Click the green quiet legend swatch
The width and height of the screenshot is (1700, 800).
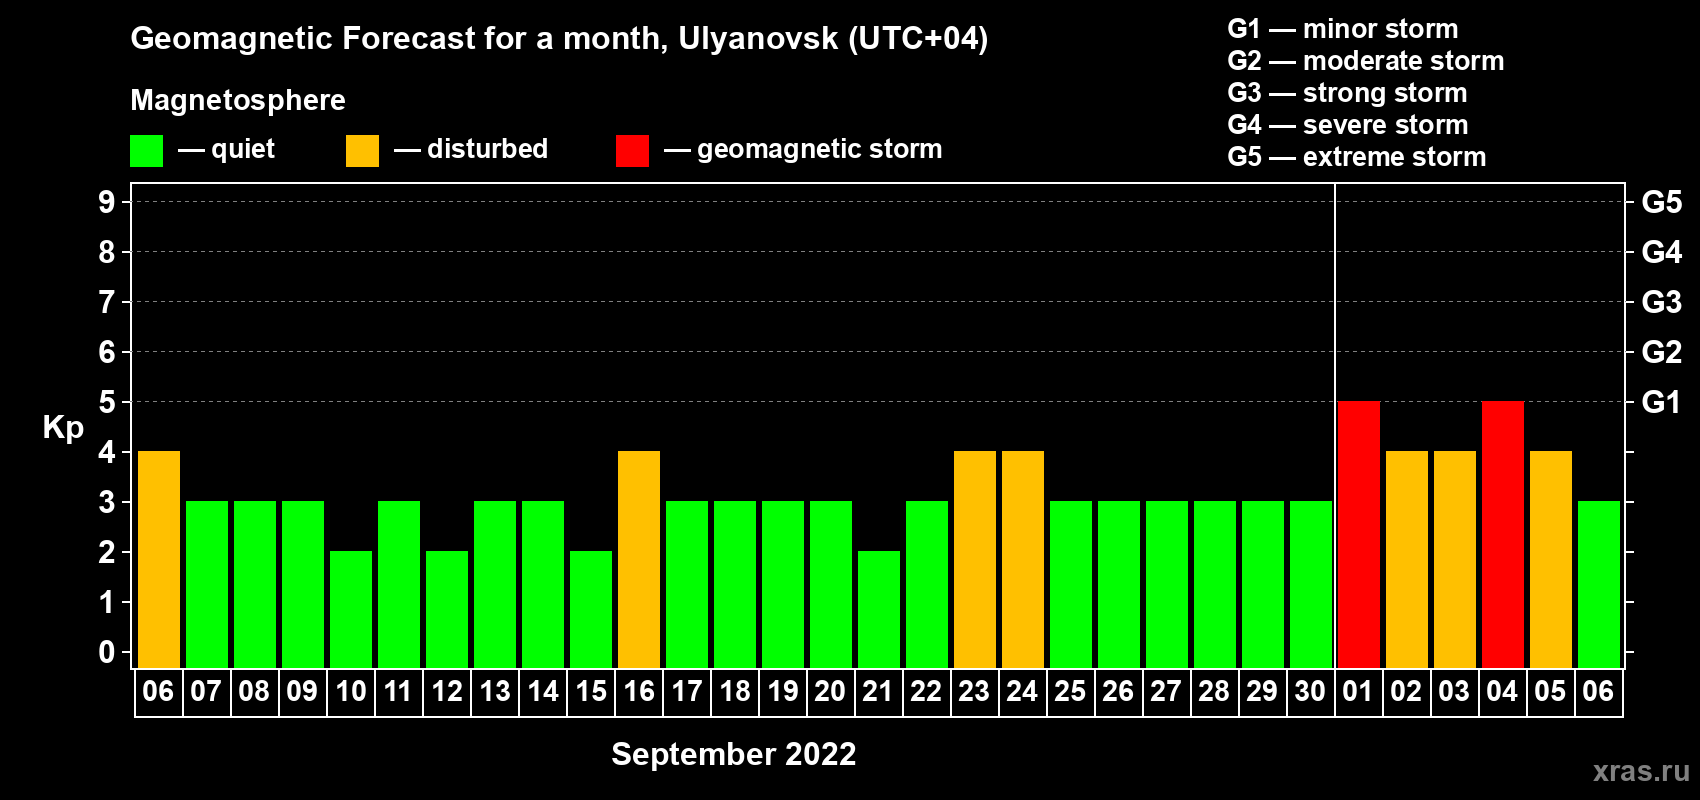pyautogui.click(x=146, y=151)
